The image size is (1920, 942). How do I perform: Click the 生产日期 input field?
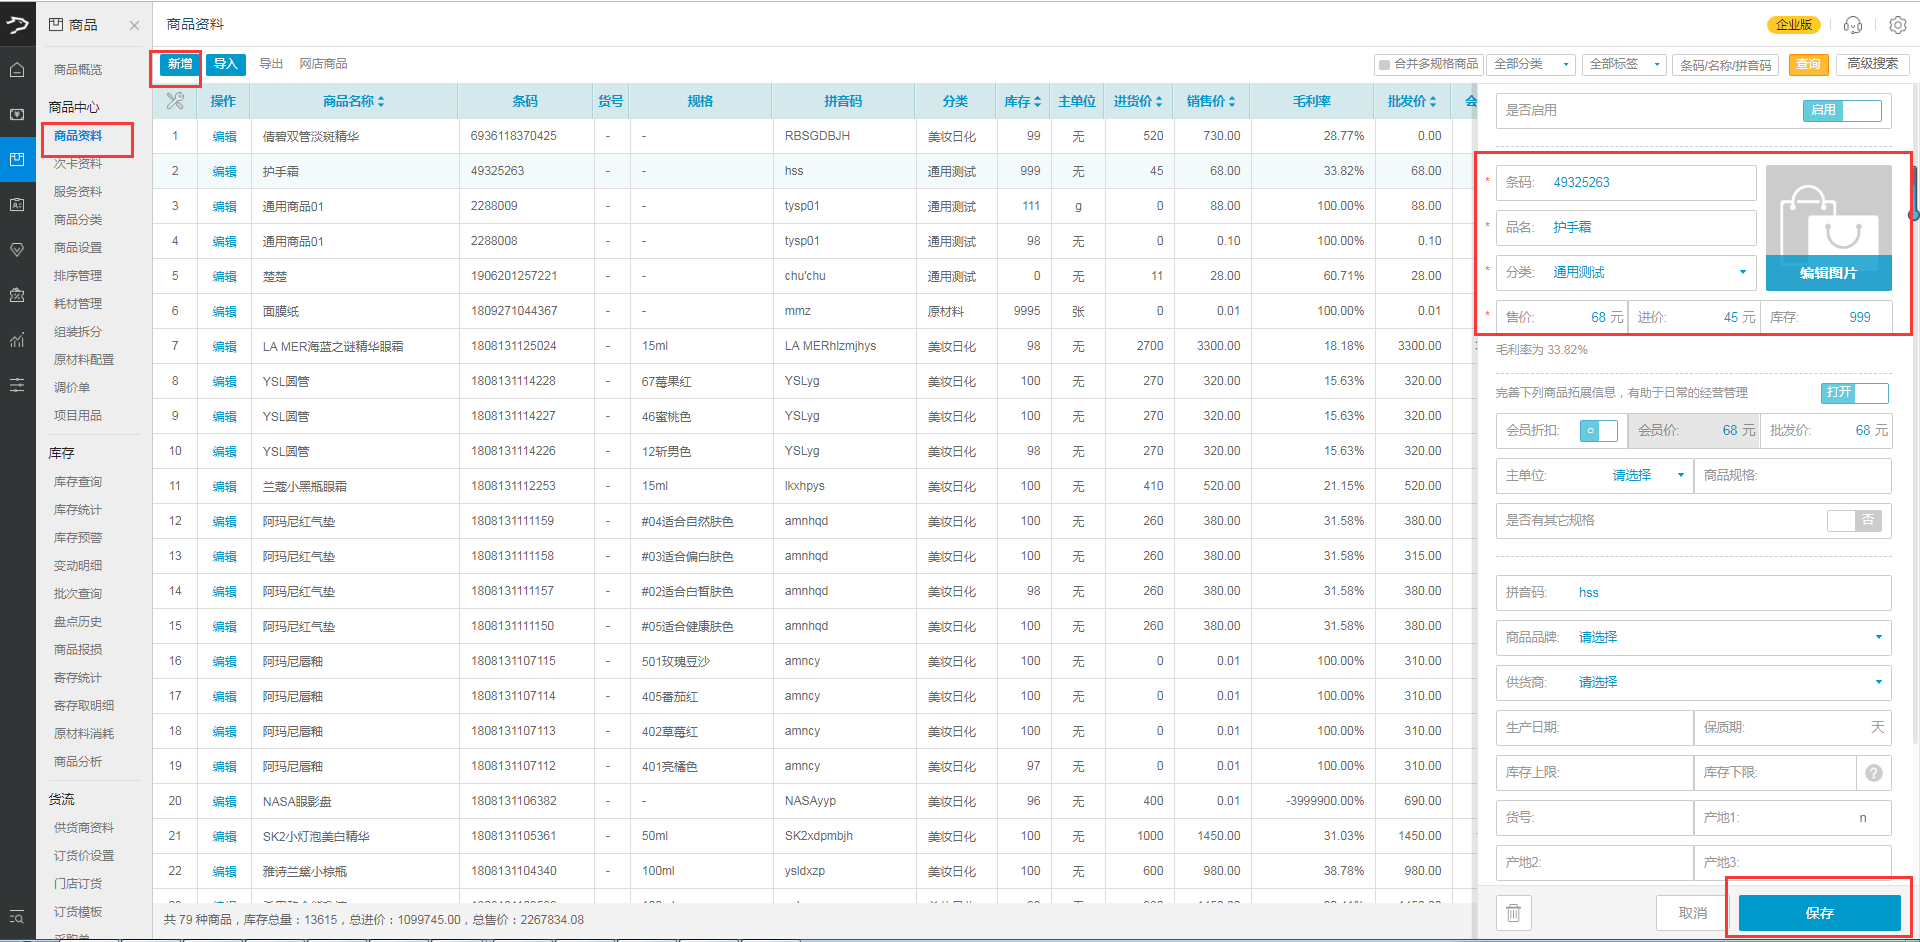1594,727
